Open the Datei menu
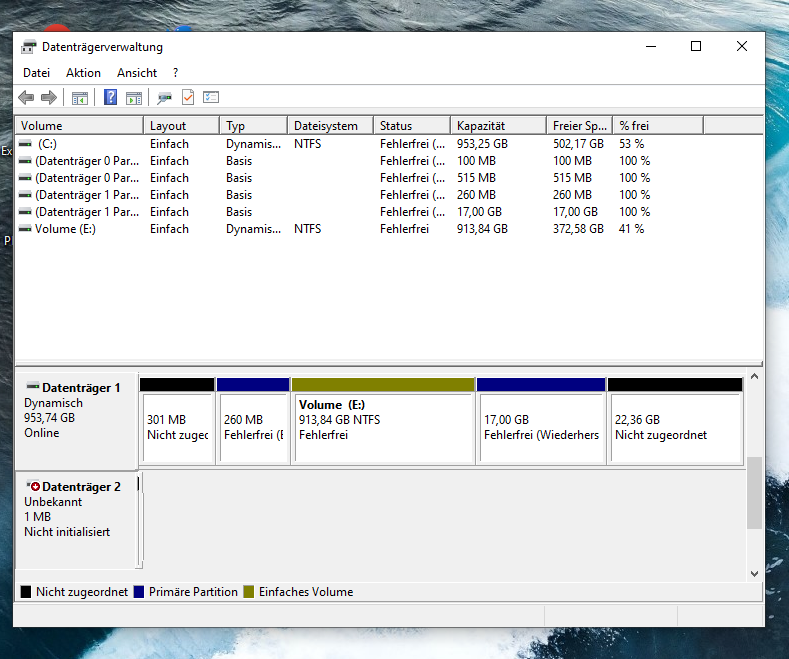The width and height of the screenshot is (789, 659). pyautogui.click(x=36, y=73)
